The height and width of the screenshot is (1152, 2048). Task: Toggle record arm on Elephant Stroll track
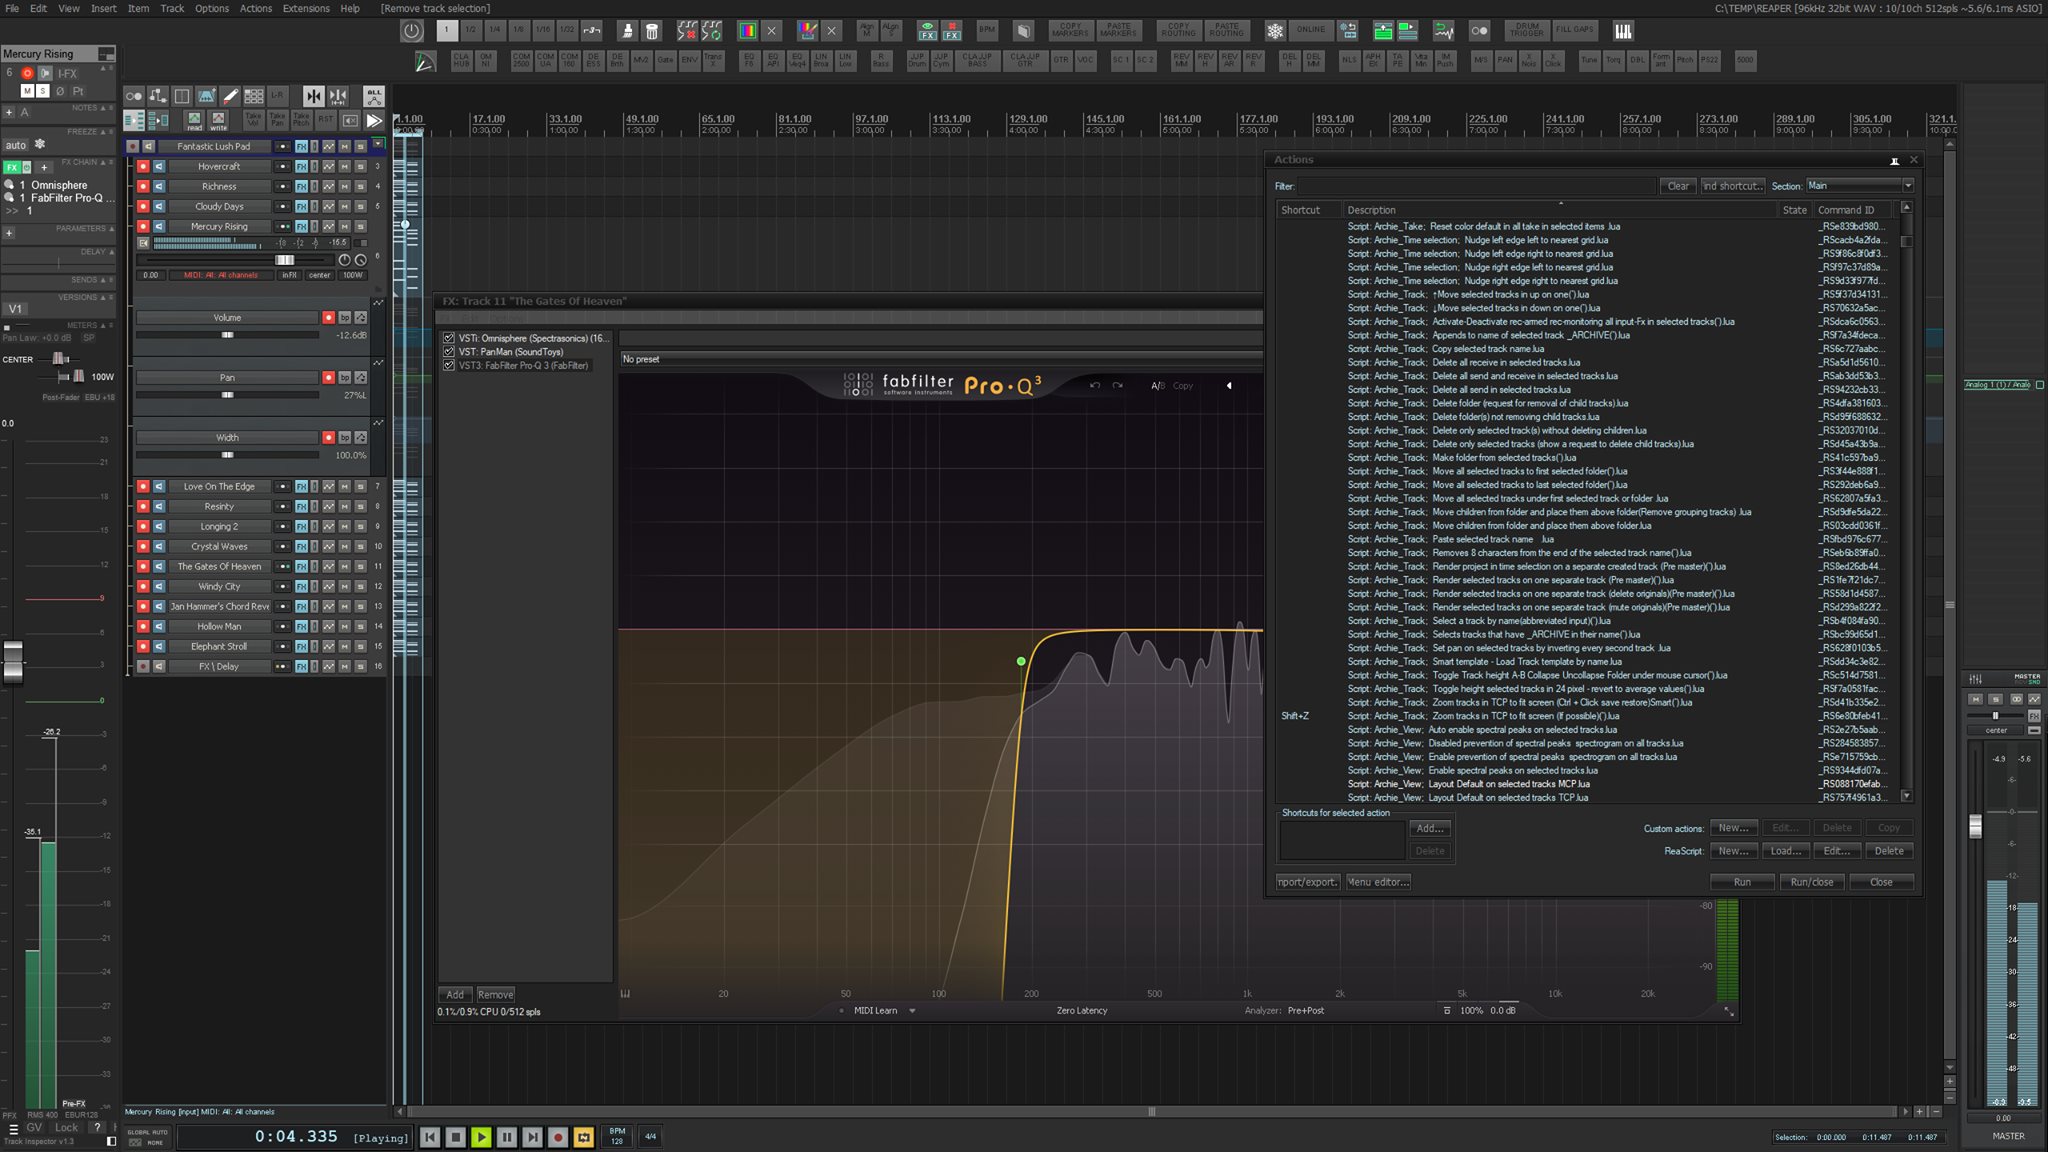(143, 647)
